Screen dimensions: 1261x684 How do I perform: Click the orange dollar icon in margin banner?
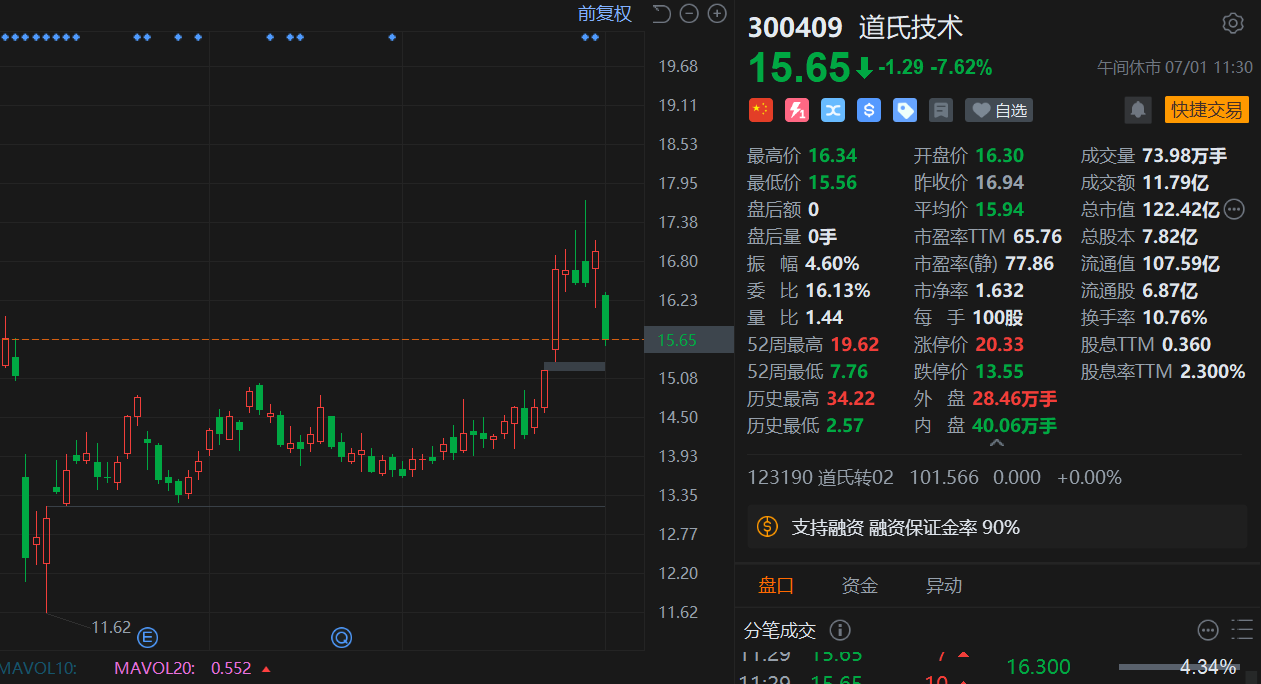point(767,526)
